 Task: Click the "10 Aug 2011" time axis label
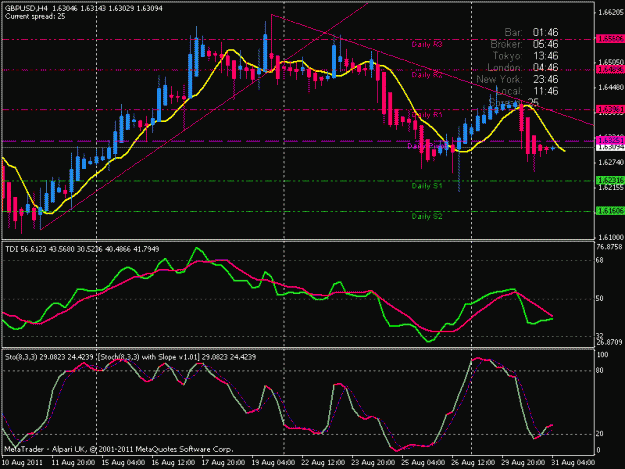22,462
